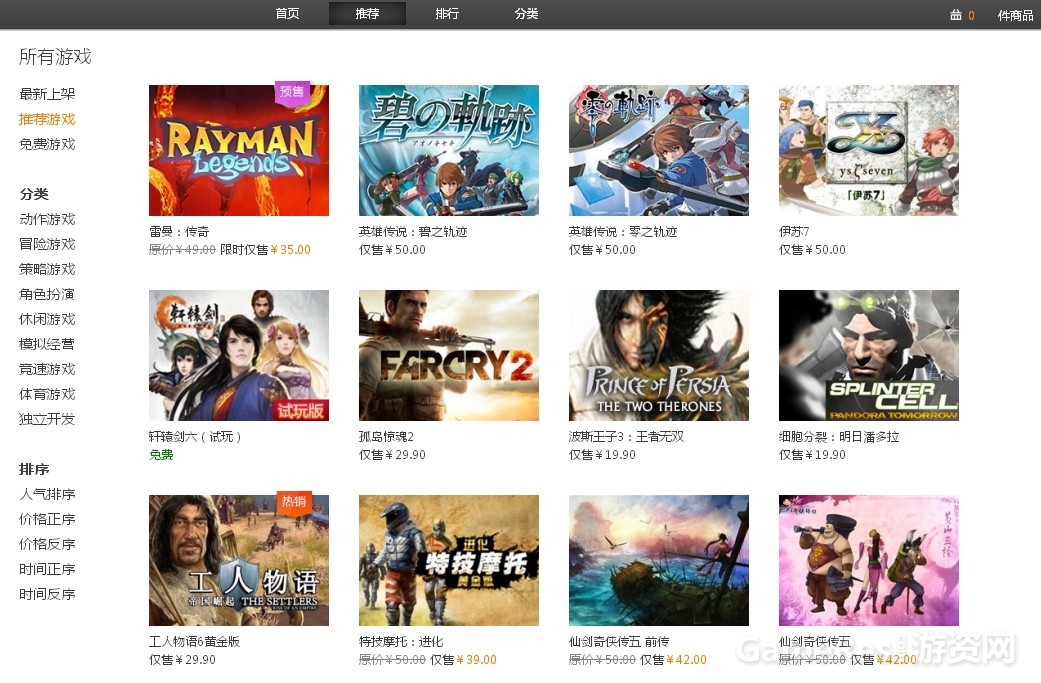1041x683 pixels.
Task: Click the 孤岛惊魂2 title
Action: point(386,437)
